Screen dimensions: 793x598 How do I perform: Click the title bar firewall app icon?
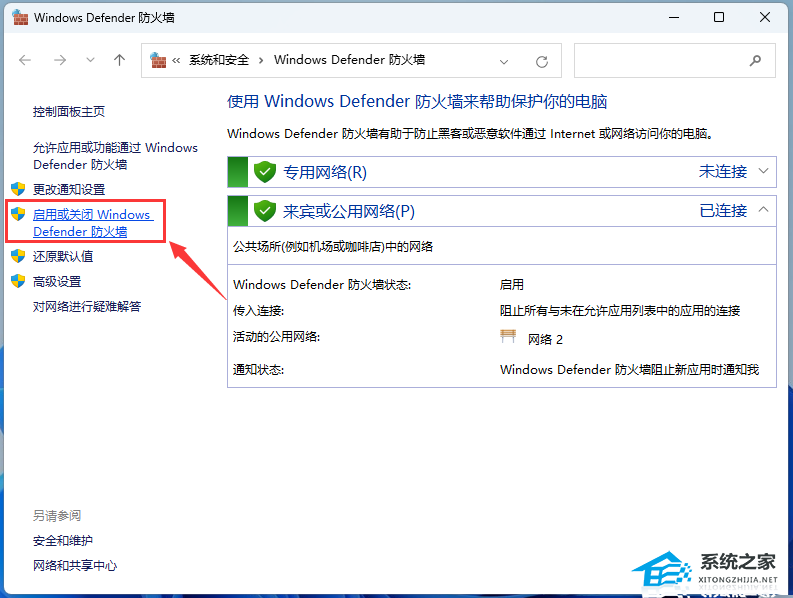[20, 17]
